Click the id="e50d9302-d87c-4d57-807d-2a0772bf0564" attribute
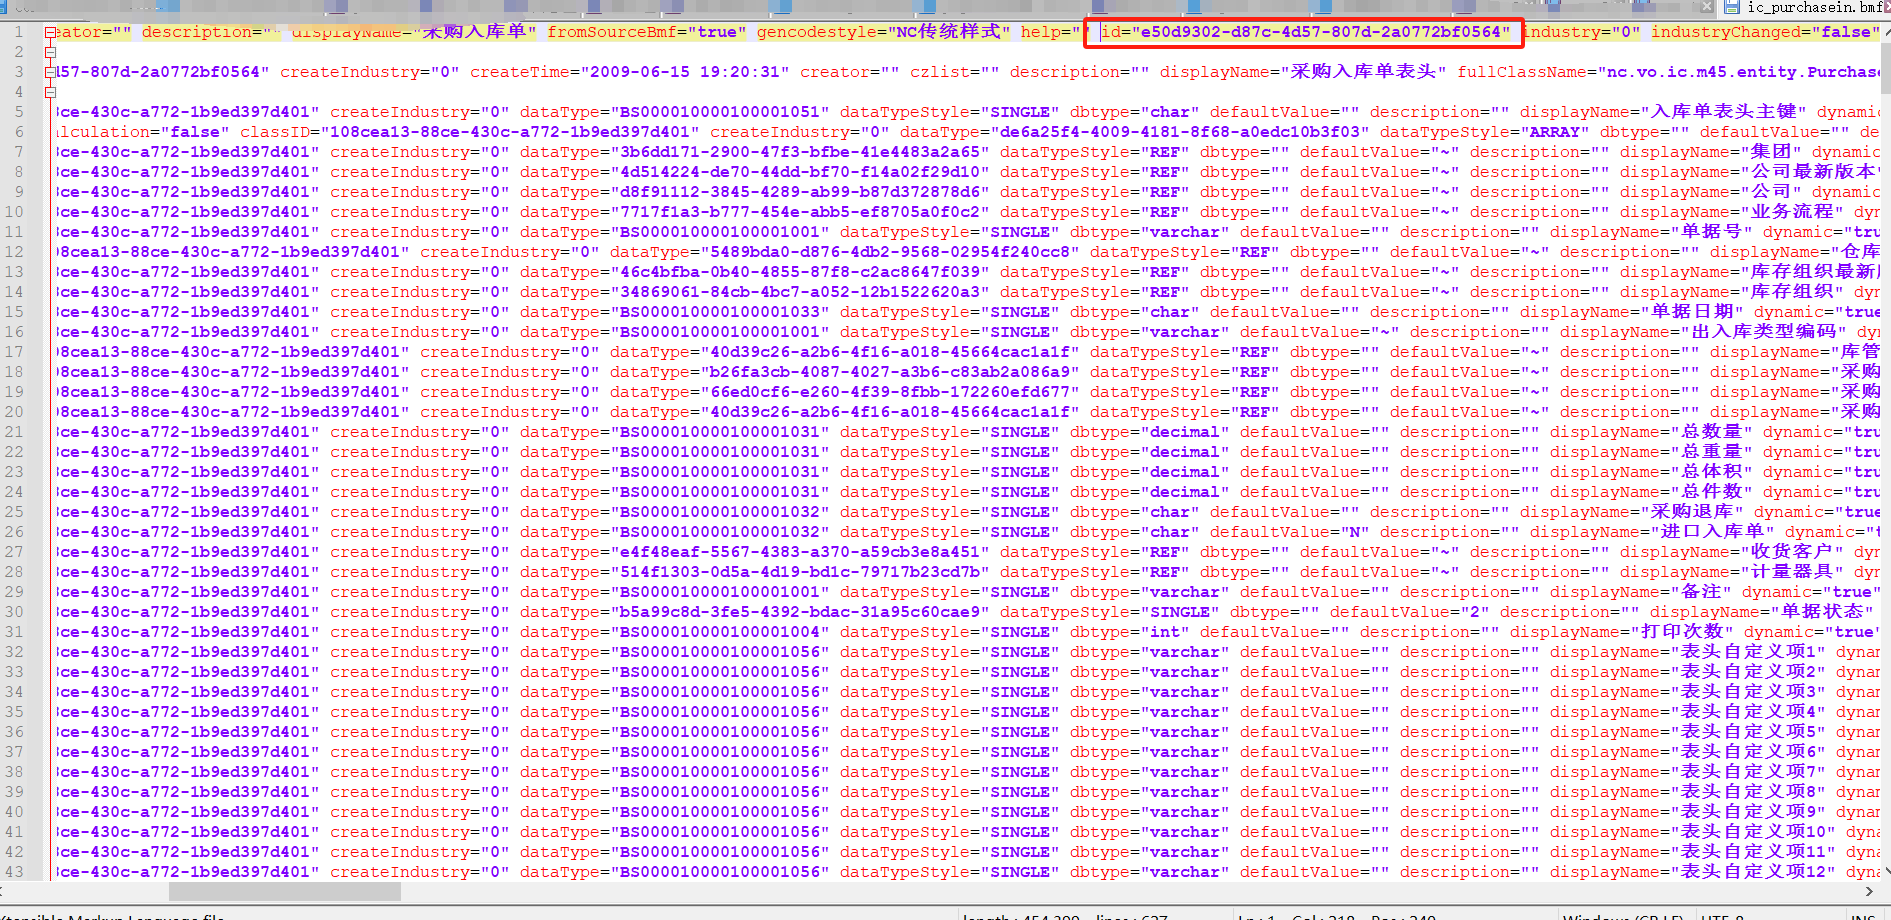This screenshot has height=920, width=1891. tap(1305, 32)
